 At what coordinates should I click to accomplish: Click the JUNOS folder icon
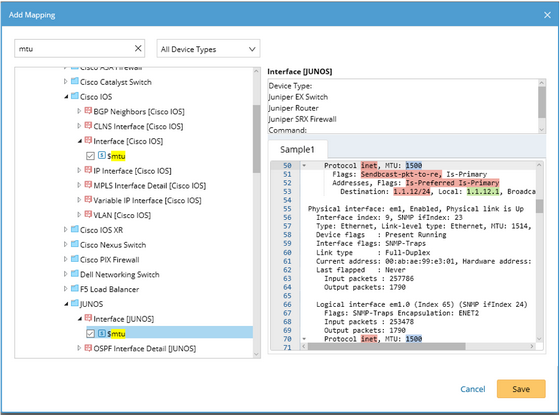[75, 303]
